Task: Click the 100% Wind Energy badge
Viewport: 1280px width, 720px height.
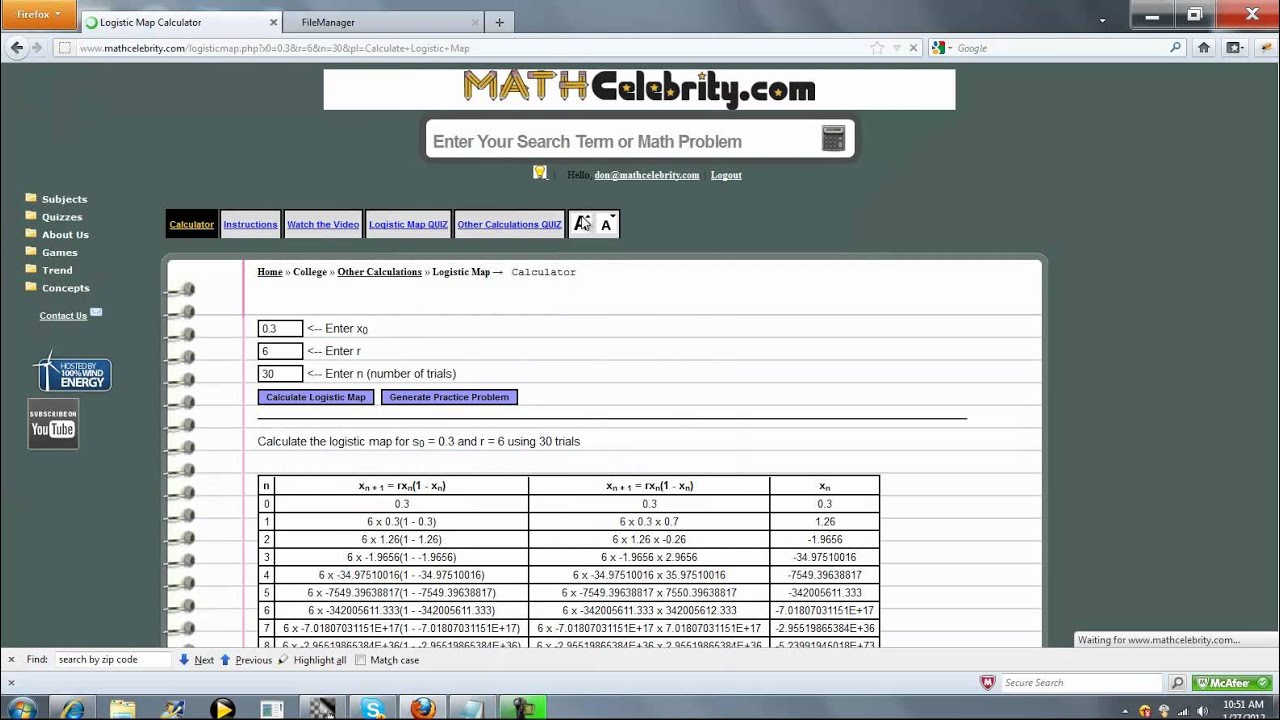Action: pos(72,373)
